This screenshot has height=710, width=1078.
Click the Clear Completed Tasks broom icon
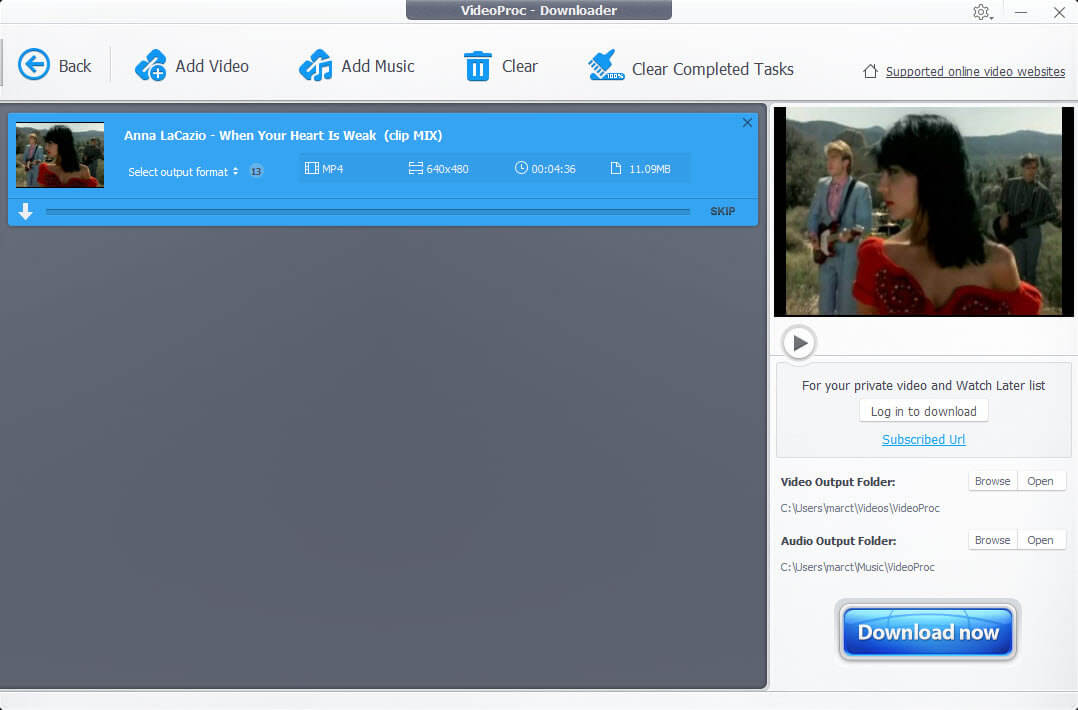[606, 65]
